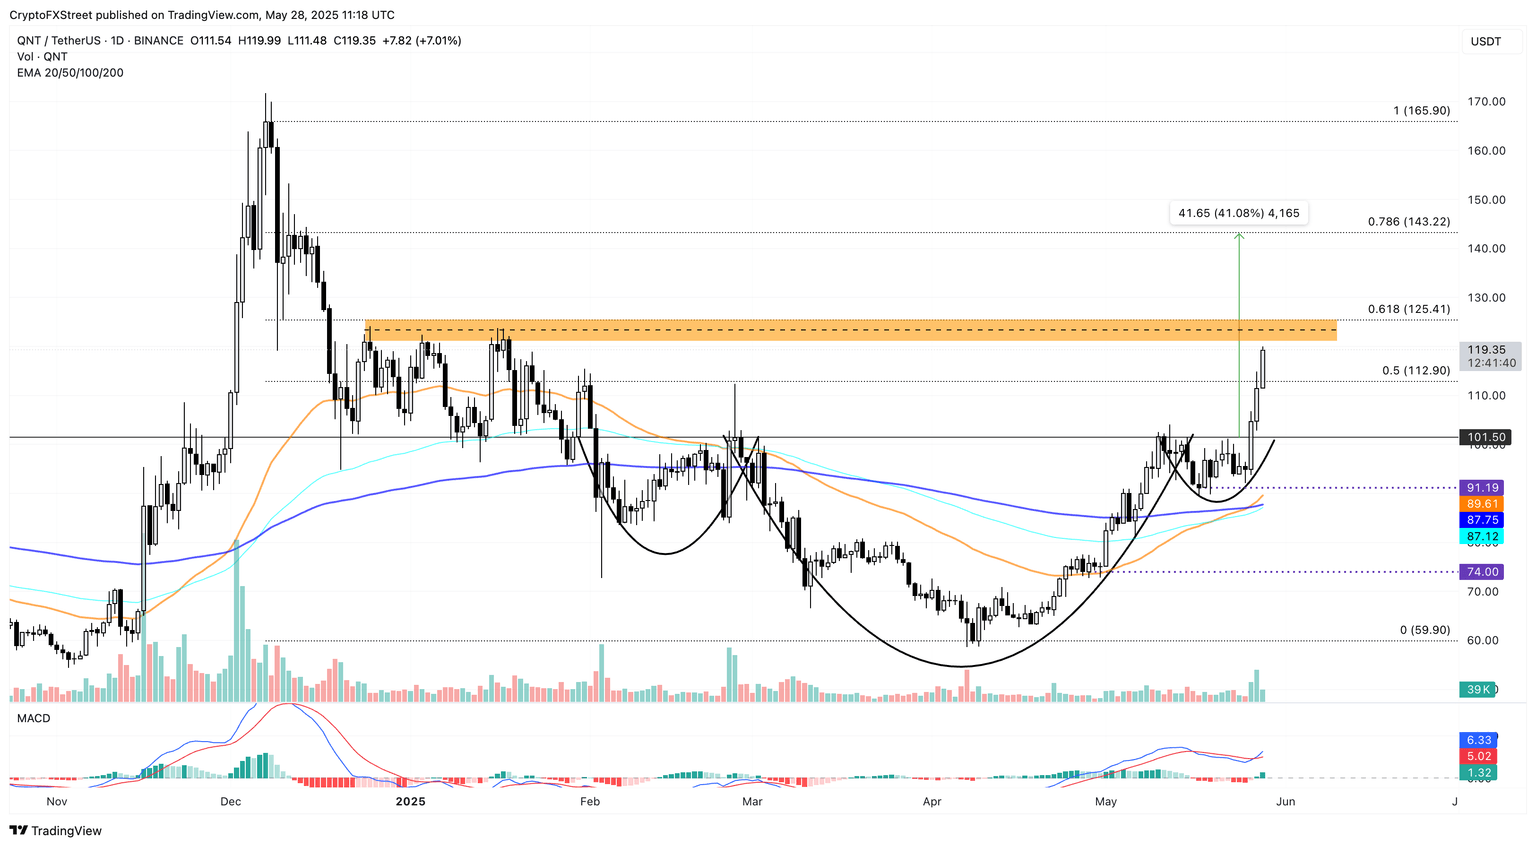Click the 2025 label on the time axis
1536x847 pixels.
410,801
